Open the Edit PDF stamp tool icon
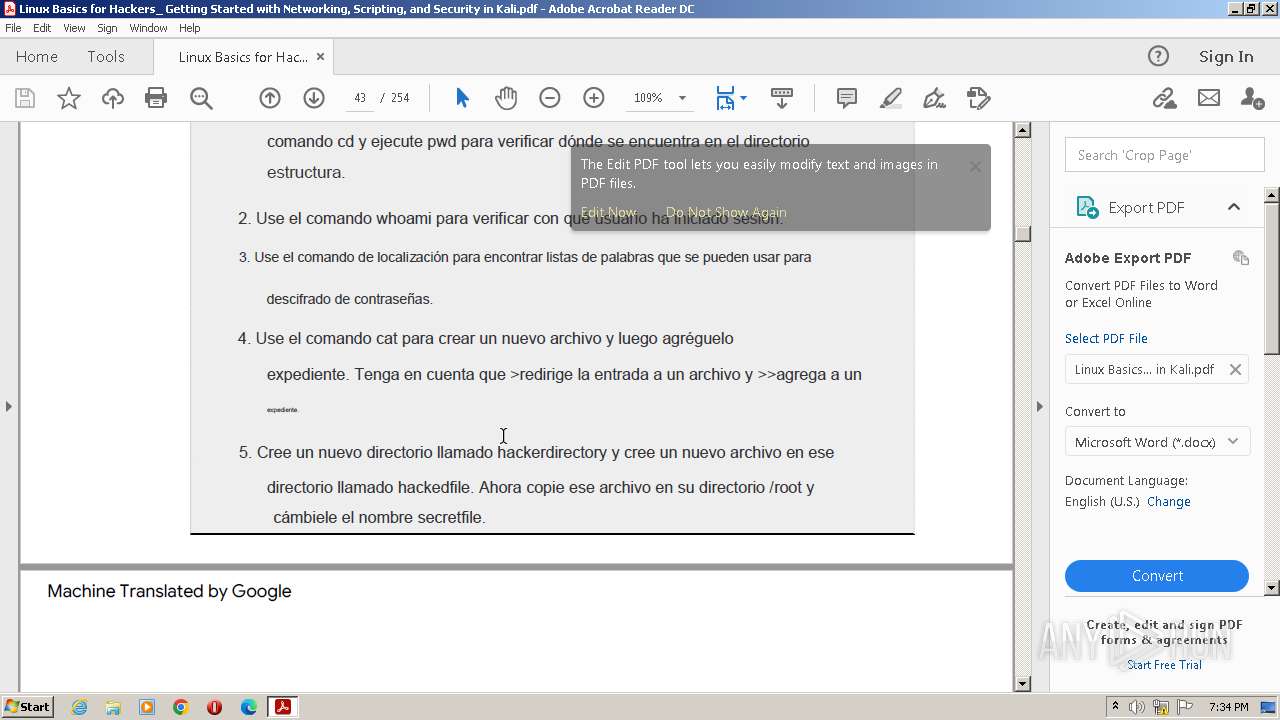Viewport: 1280px width, 720px height. click(979, 98)
